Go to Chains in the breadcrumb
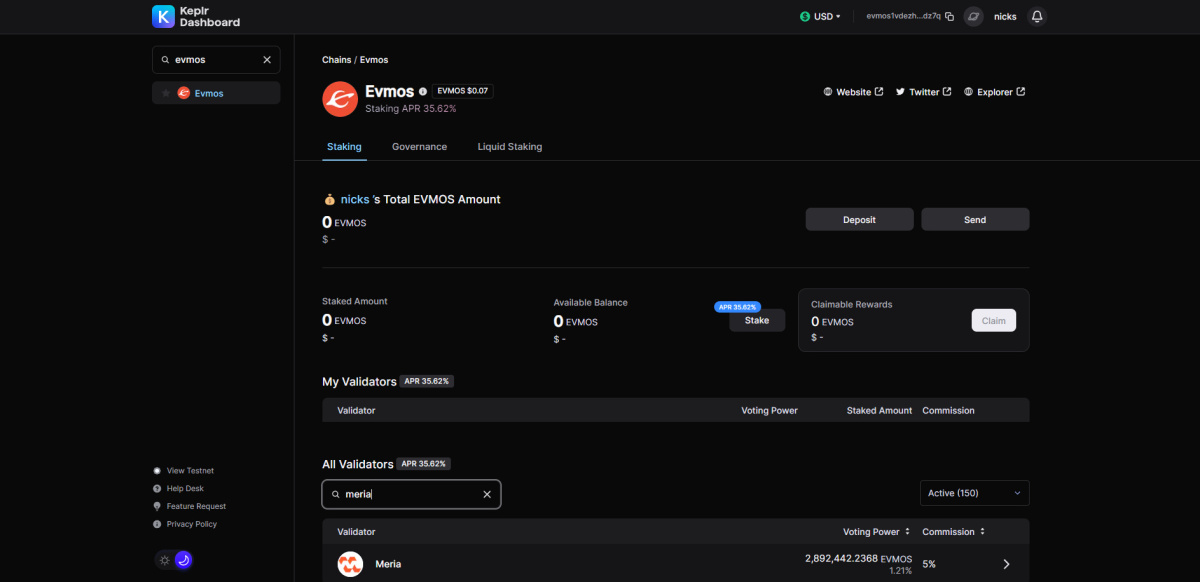Screen dimensions: 1200x582 (336, 60)
